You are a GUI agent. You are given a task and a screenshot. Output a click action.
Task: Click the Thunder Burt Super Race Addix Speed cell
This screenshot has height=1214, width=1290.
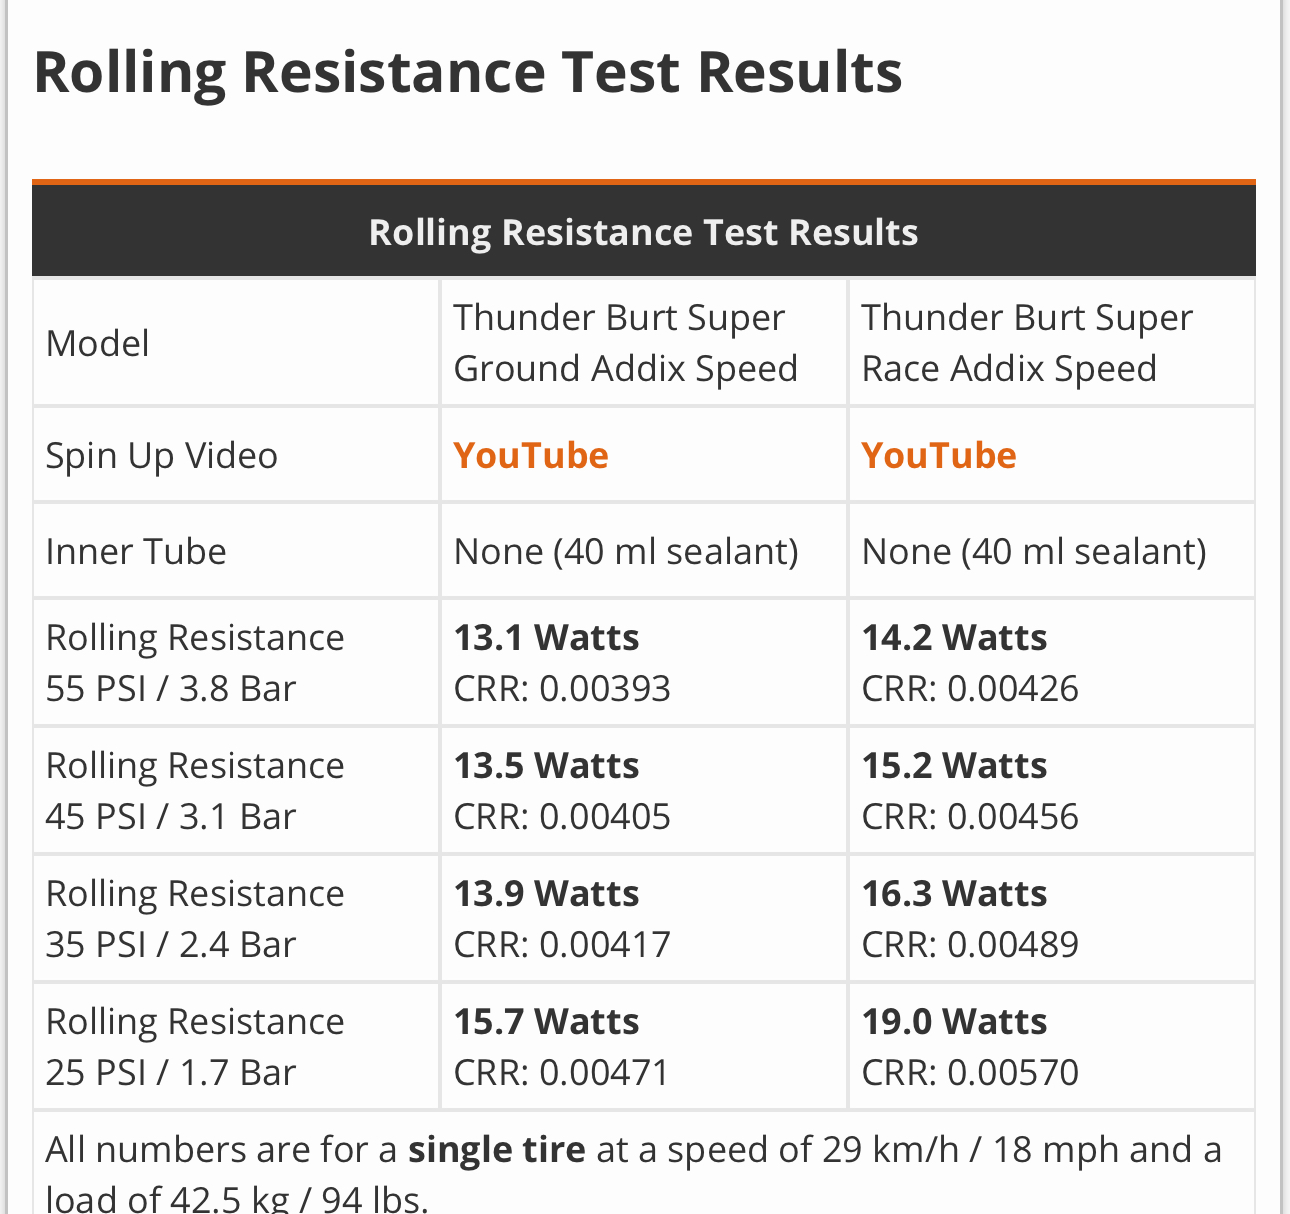tap(1027, 343)
